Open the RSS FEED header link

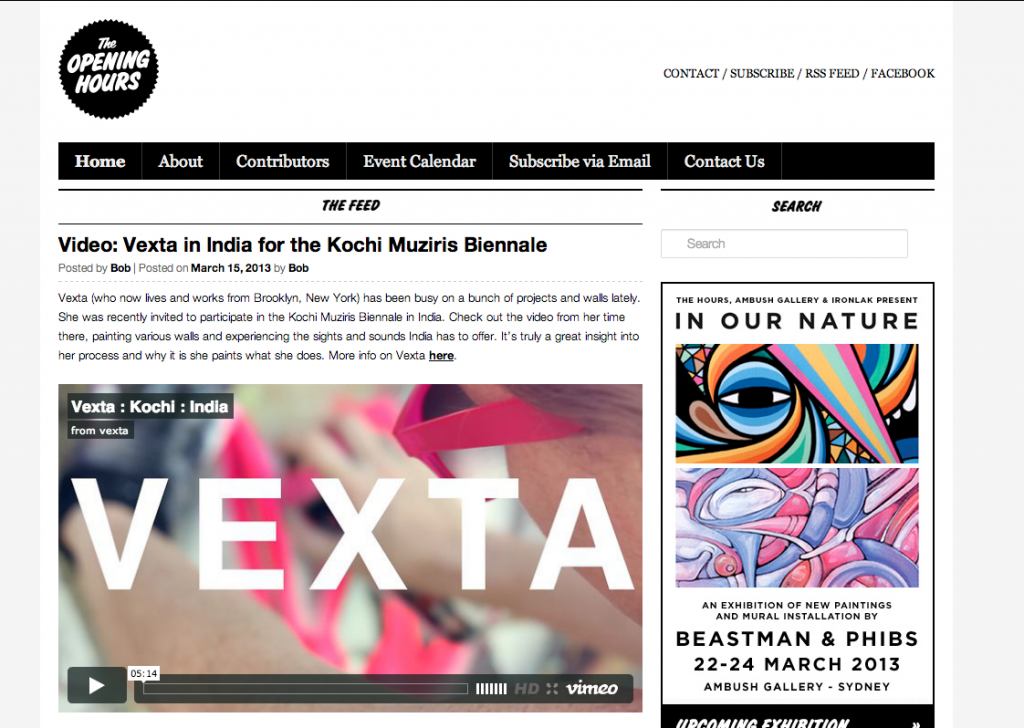(832, 74)
